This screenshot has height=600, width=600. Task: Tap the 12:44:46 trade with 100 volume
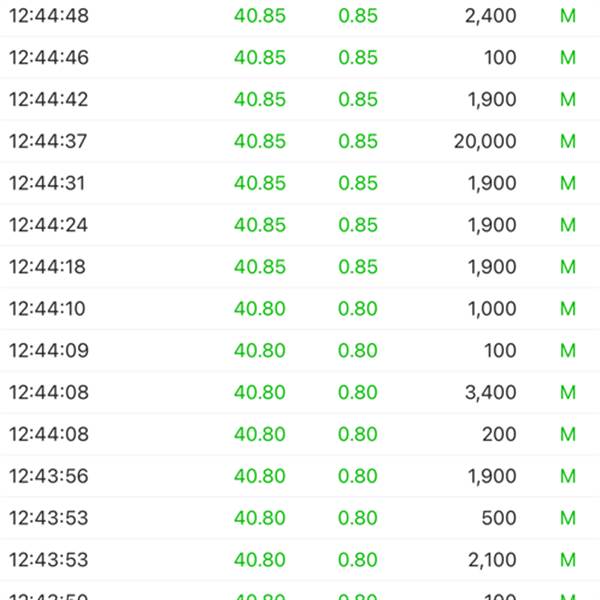[300, 57]
